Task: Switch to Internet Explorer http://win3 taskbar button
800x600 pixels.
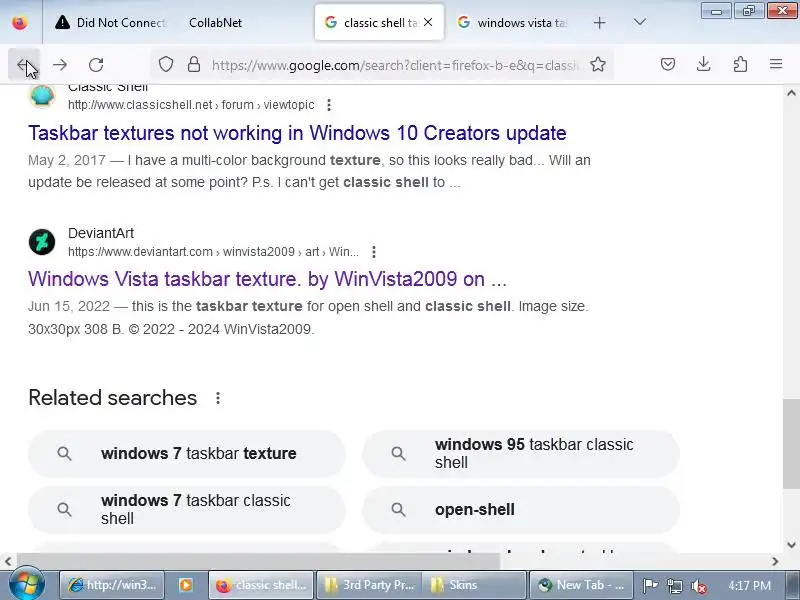Action: [x=112, y=585]
